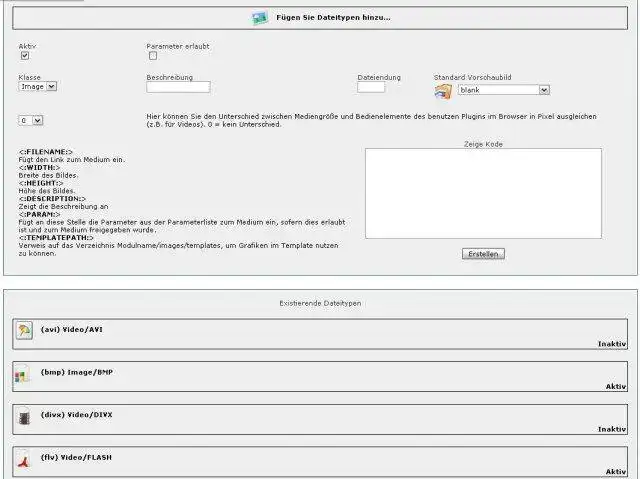Click the FLV Flash file type icon

(24, 459)
